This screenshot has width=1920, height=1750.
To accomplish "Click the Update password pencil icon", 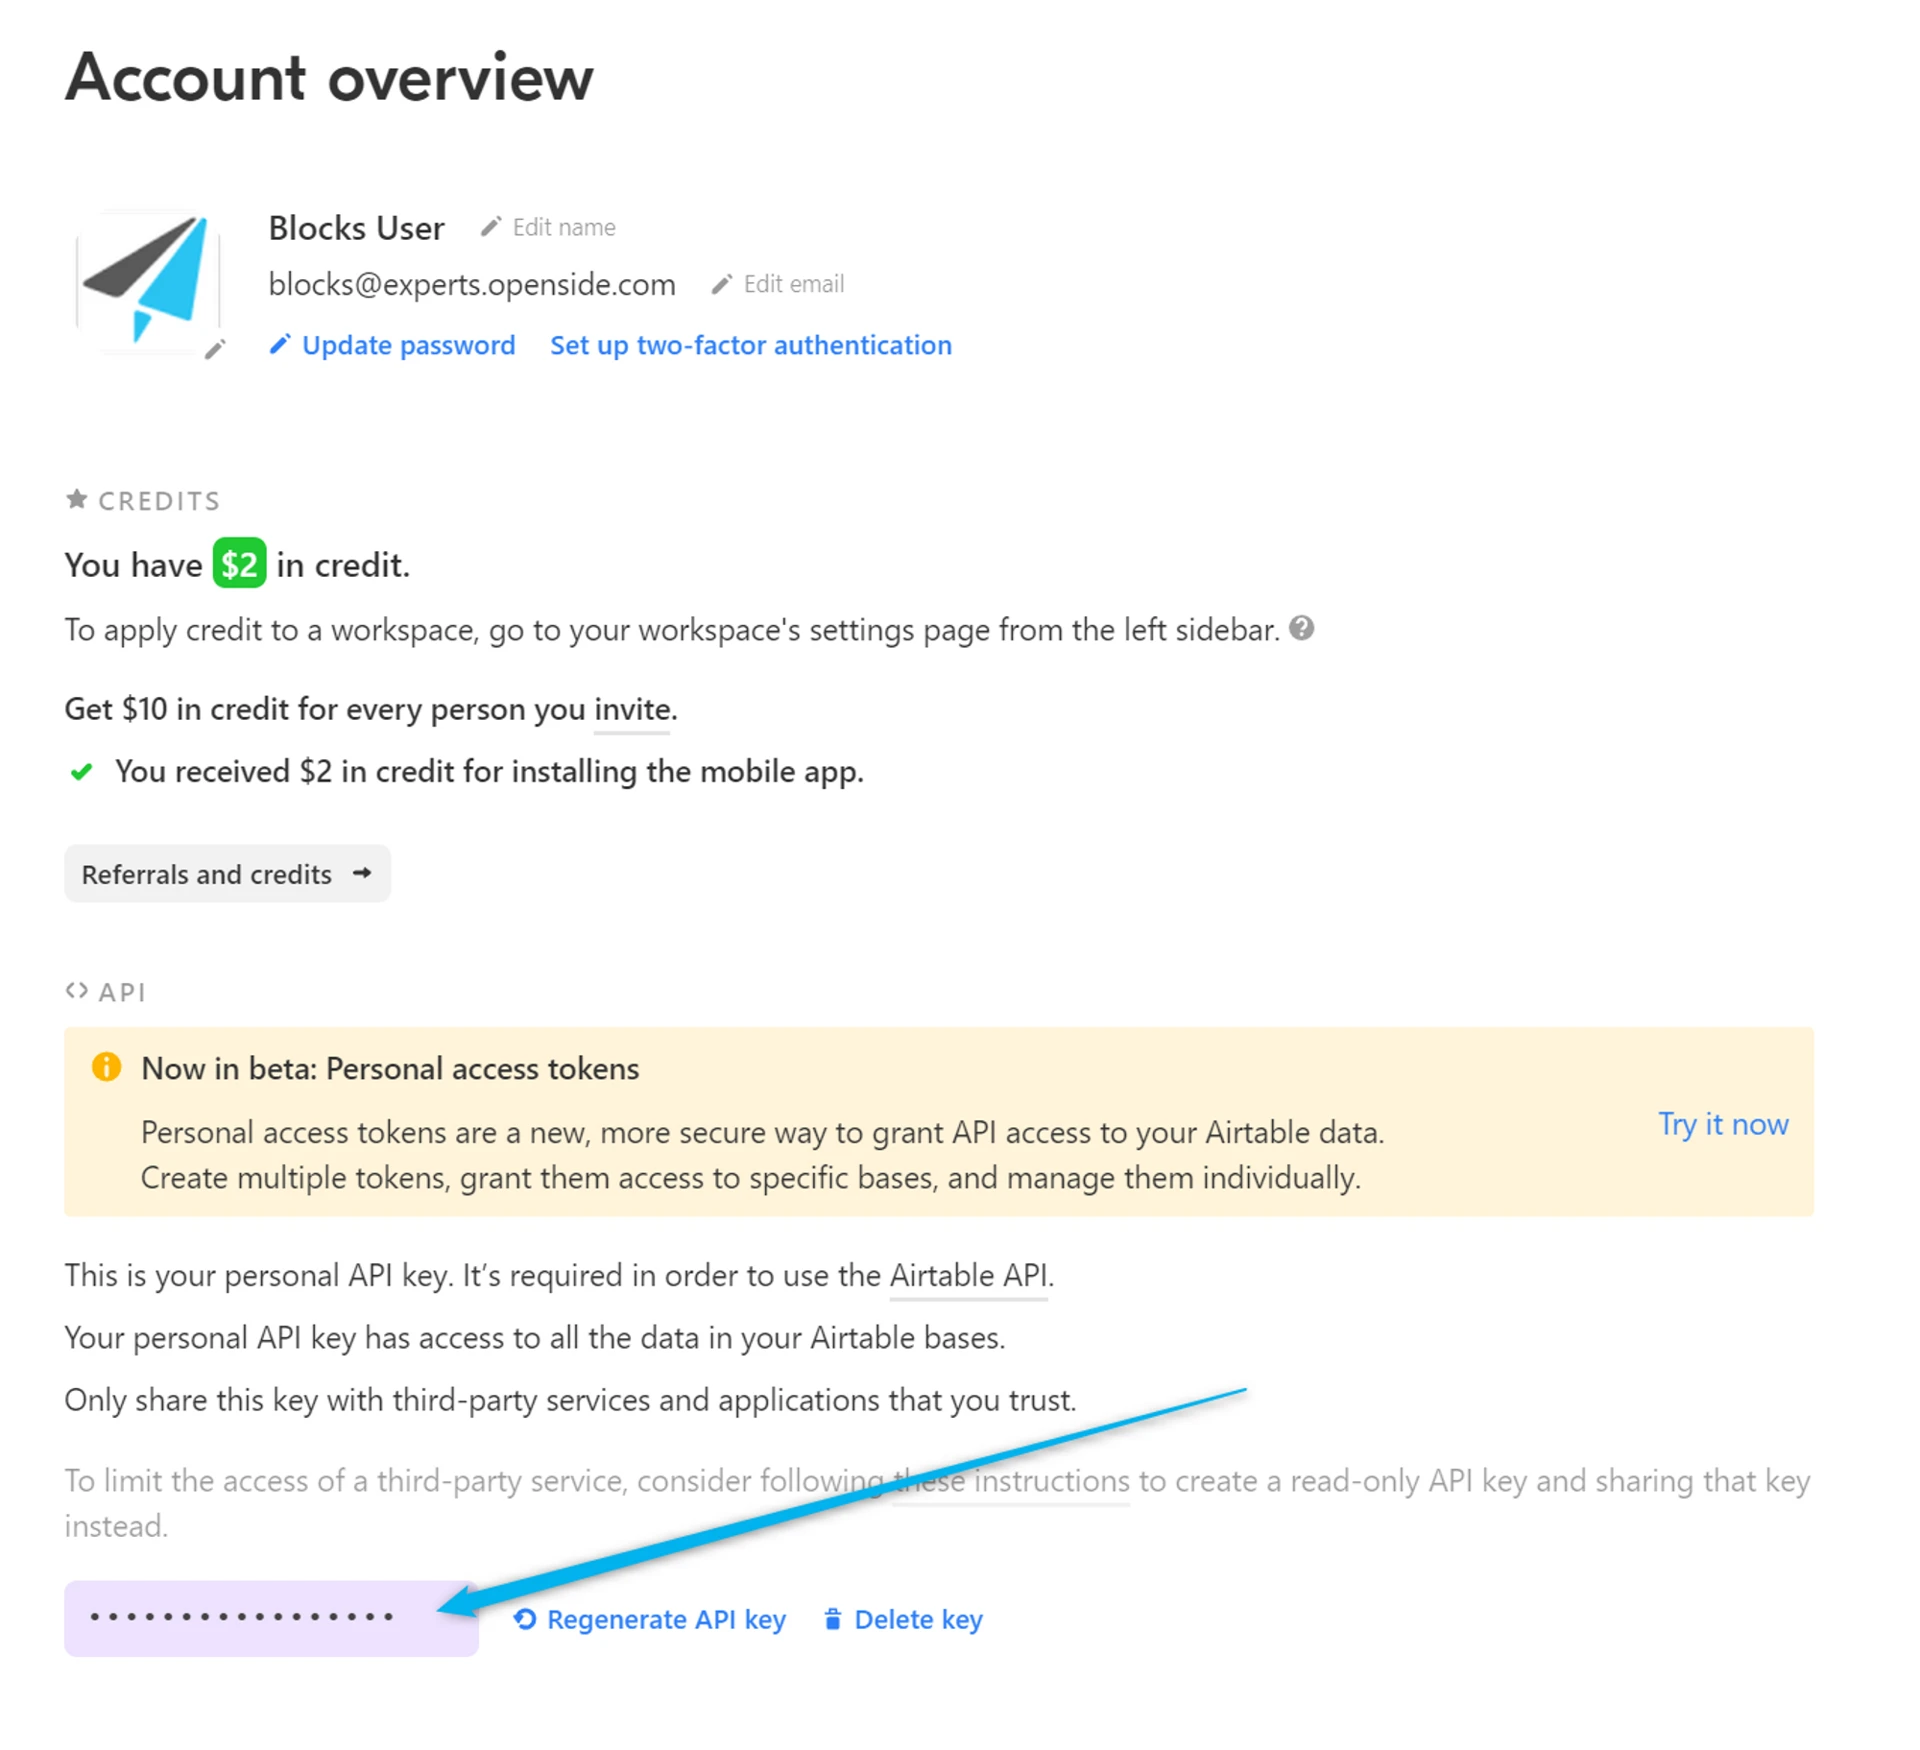I will pos(280,345).
